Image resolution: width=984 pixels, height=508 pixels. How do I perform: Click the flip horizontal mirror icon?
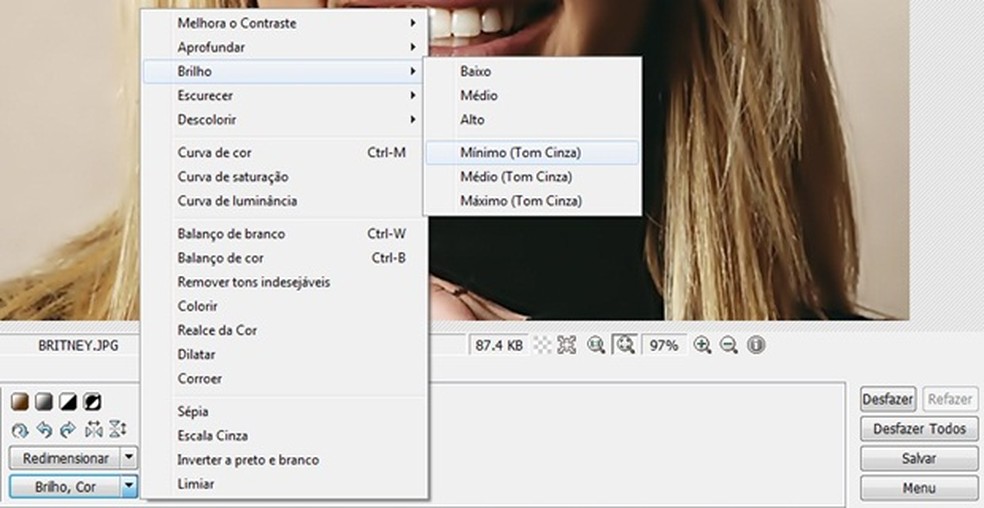(x=94, y=430)
